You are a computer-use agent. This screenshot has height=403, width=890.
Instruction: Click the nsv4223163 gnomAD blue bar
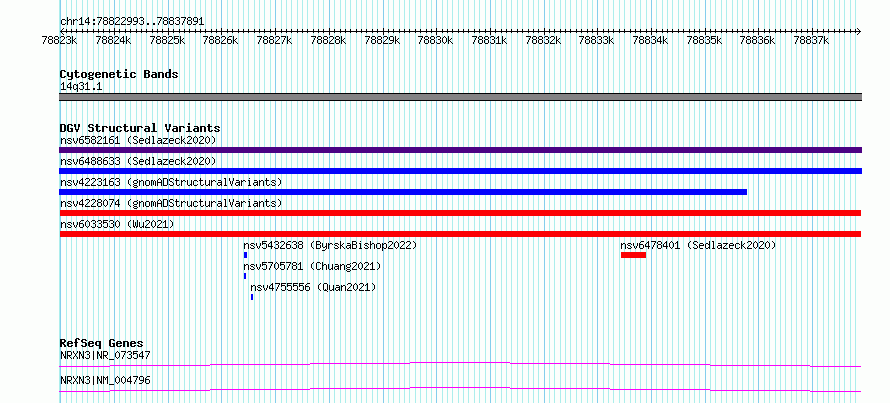point(403,192)
